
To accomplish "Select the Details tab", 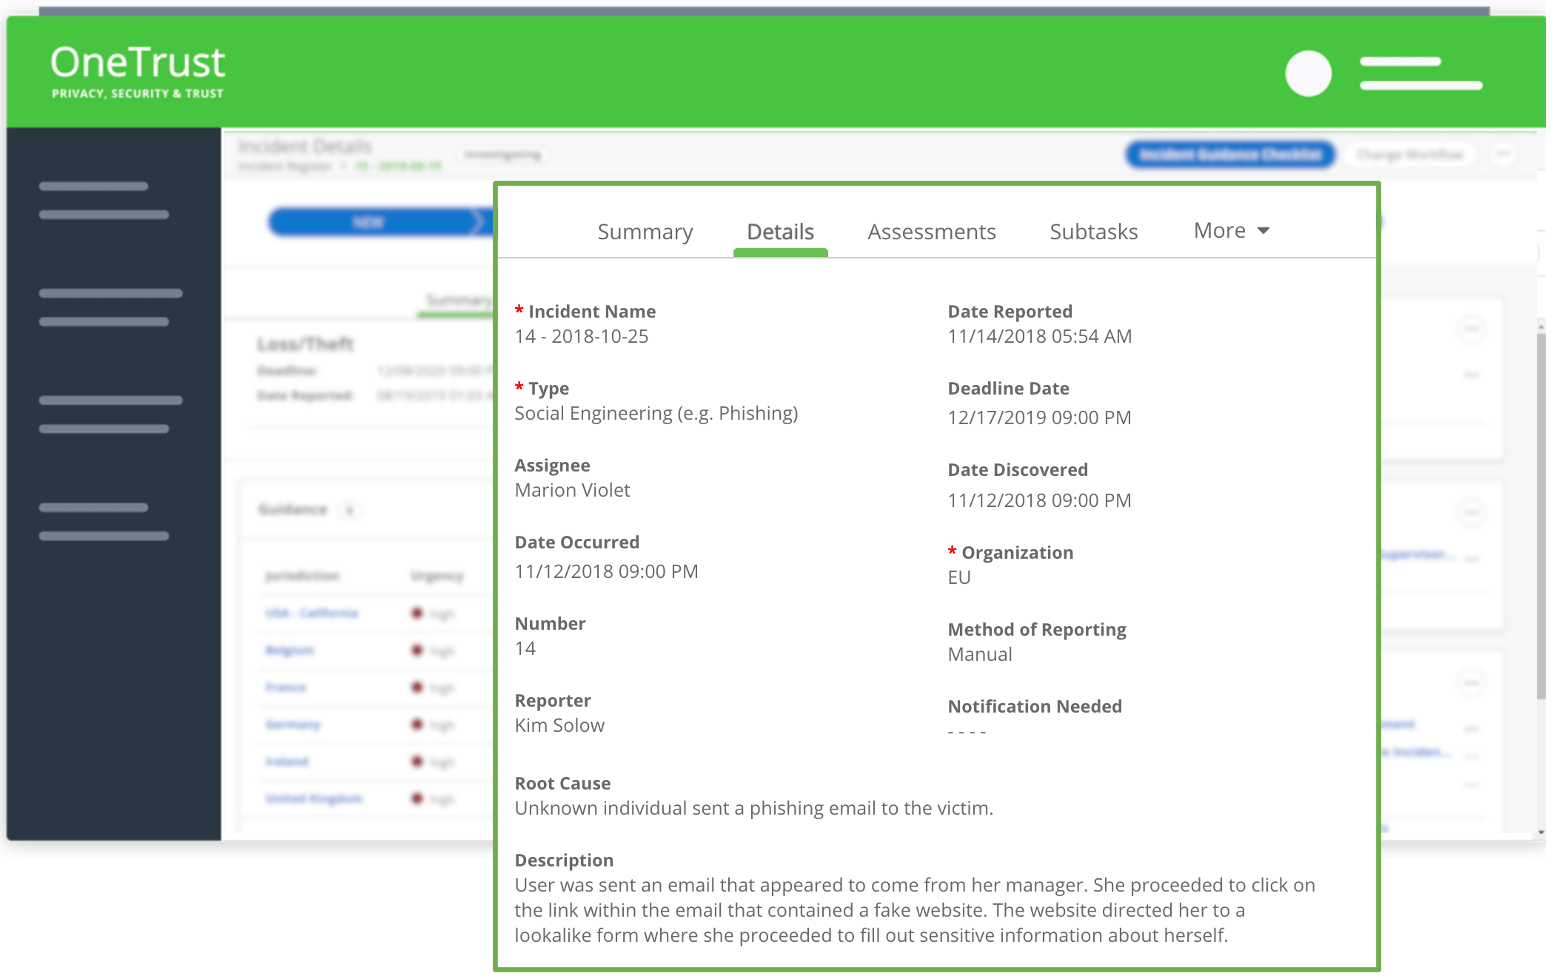I will (780, 232).
